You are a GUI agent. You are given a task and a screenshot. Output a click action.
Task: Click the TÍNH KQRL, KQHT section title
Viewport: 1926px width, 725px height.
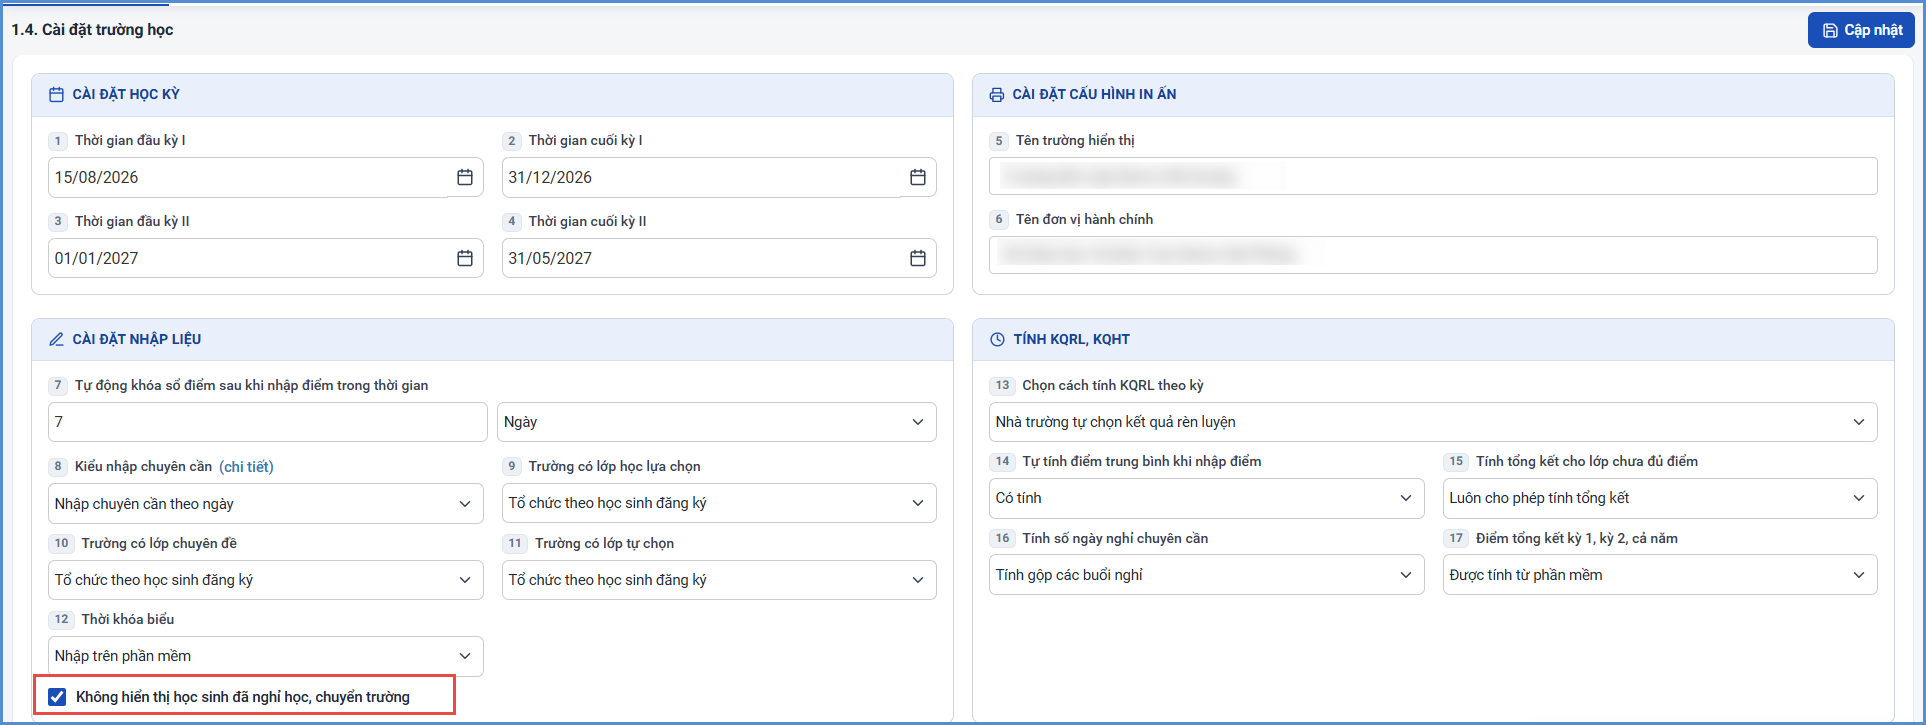click(x=1071, y=340)
